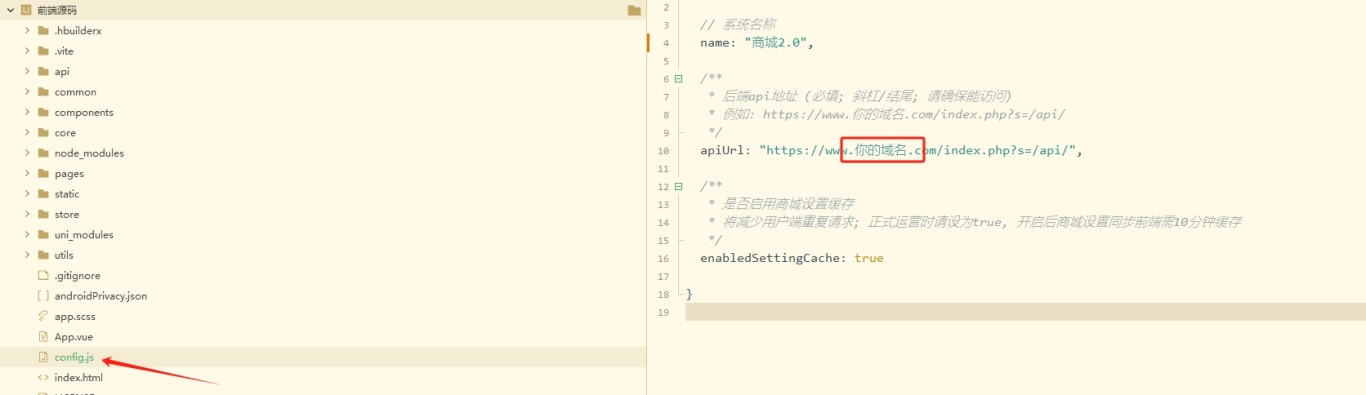This screenshot has width=1366, height=395.
Task: Expand the utils folder chevron
Action: [27, 255]
